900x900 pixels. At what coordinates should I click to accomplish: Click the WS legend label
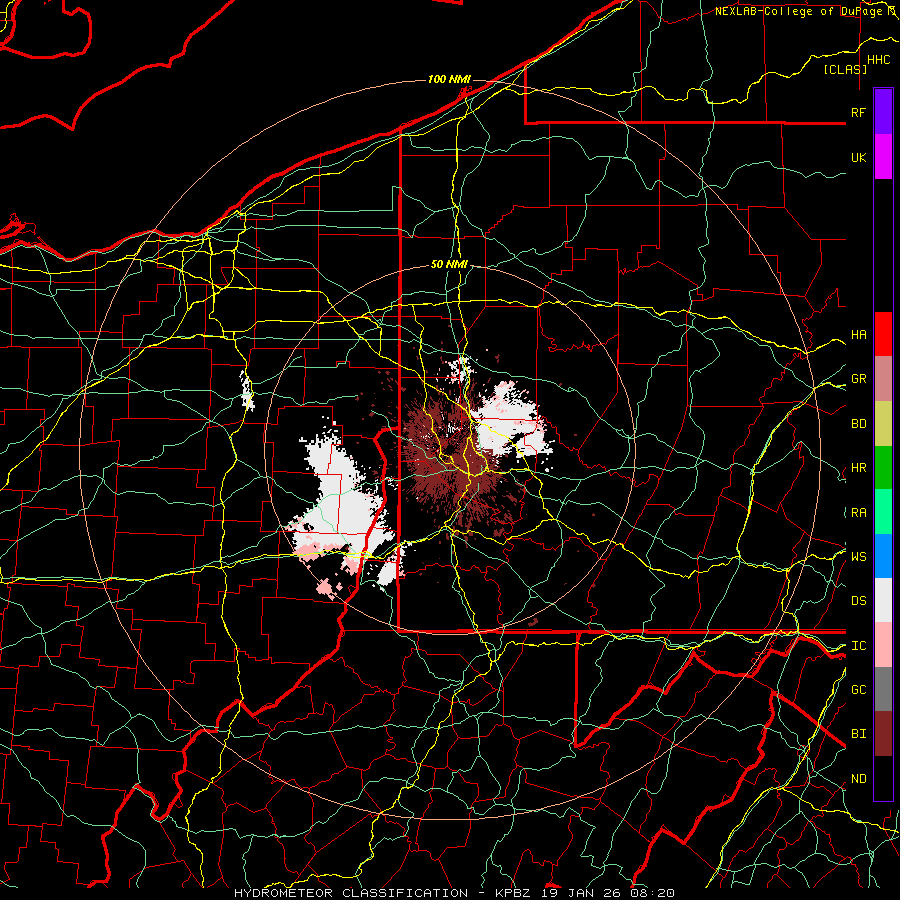coord(858,557)
